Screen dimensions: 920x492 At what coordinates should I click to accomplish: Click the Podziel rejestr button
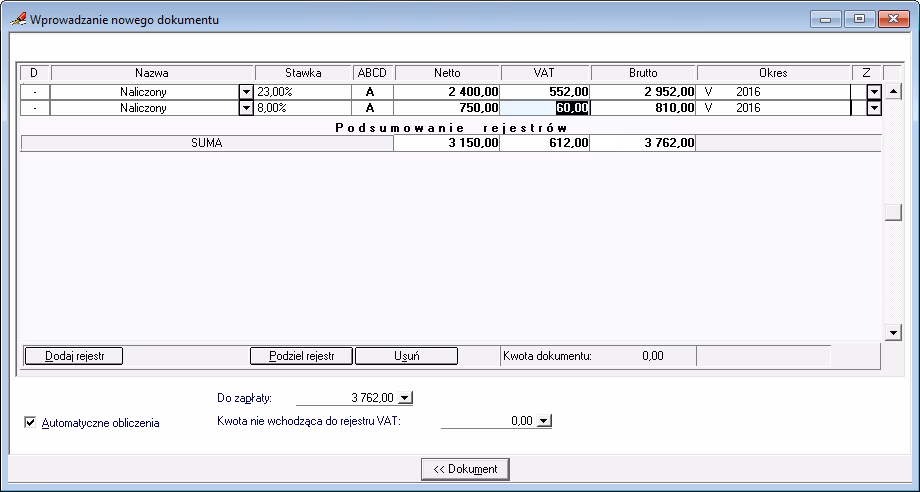point(302,356)
